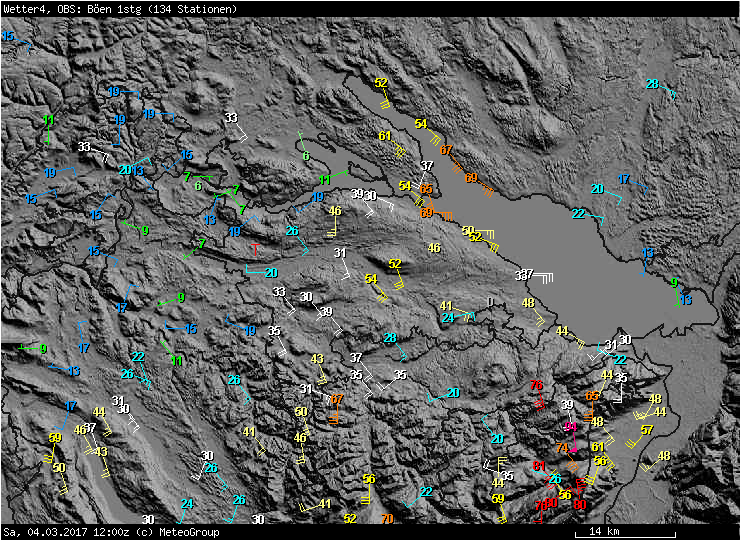Click the 'Sa, 04.03.2017 12:00z' timestamp
Viewport: 740px width, 540px height.
click(x=61, y=532)
